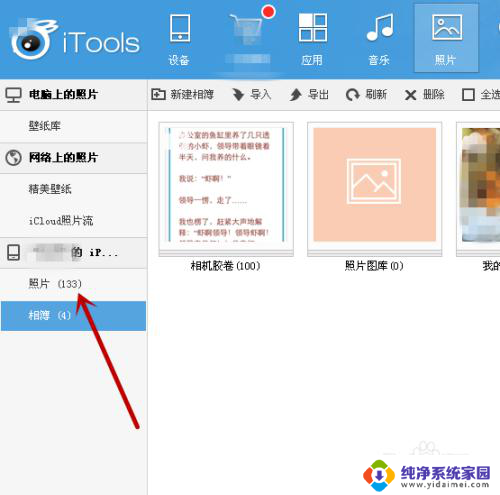
Task: Tick the 全选 select-all checkbox
Action: point(468,95)
